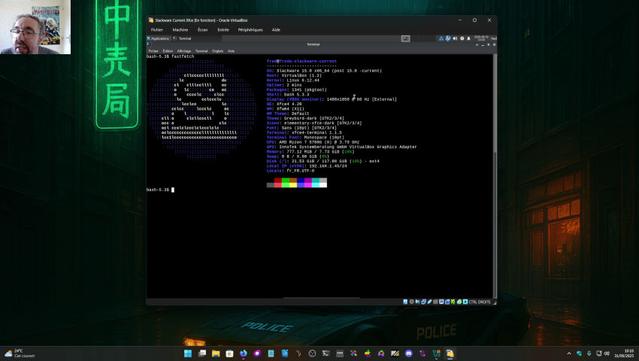Open the Terminal menu in the terminal menu bar
This screenshot has width=639, height=361.
click(x=201, y=51)
